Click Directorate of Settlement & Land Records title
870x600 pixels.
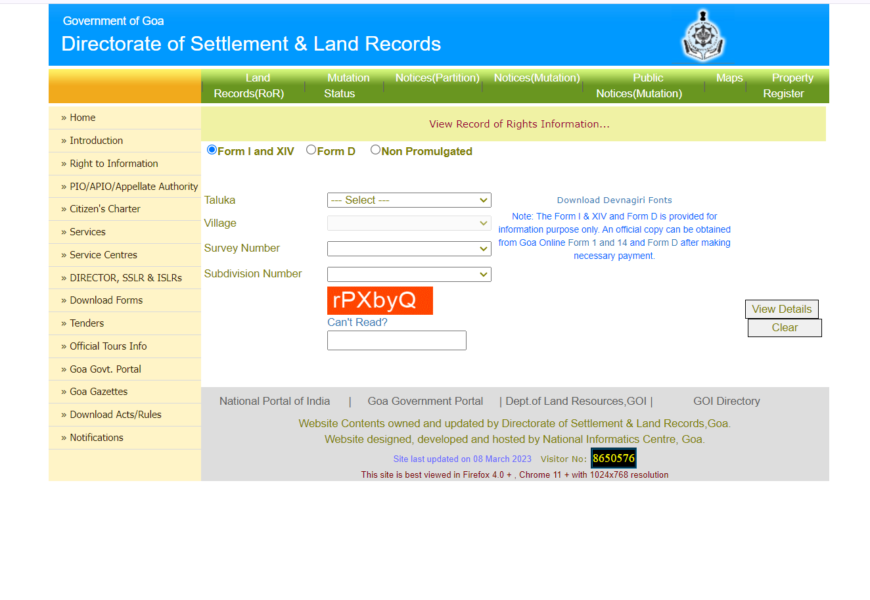click(251, 44)
